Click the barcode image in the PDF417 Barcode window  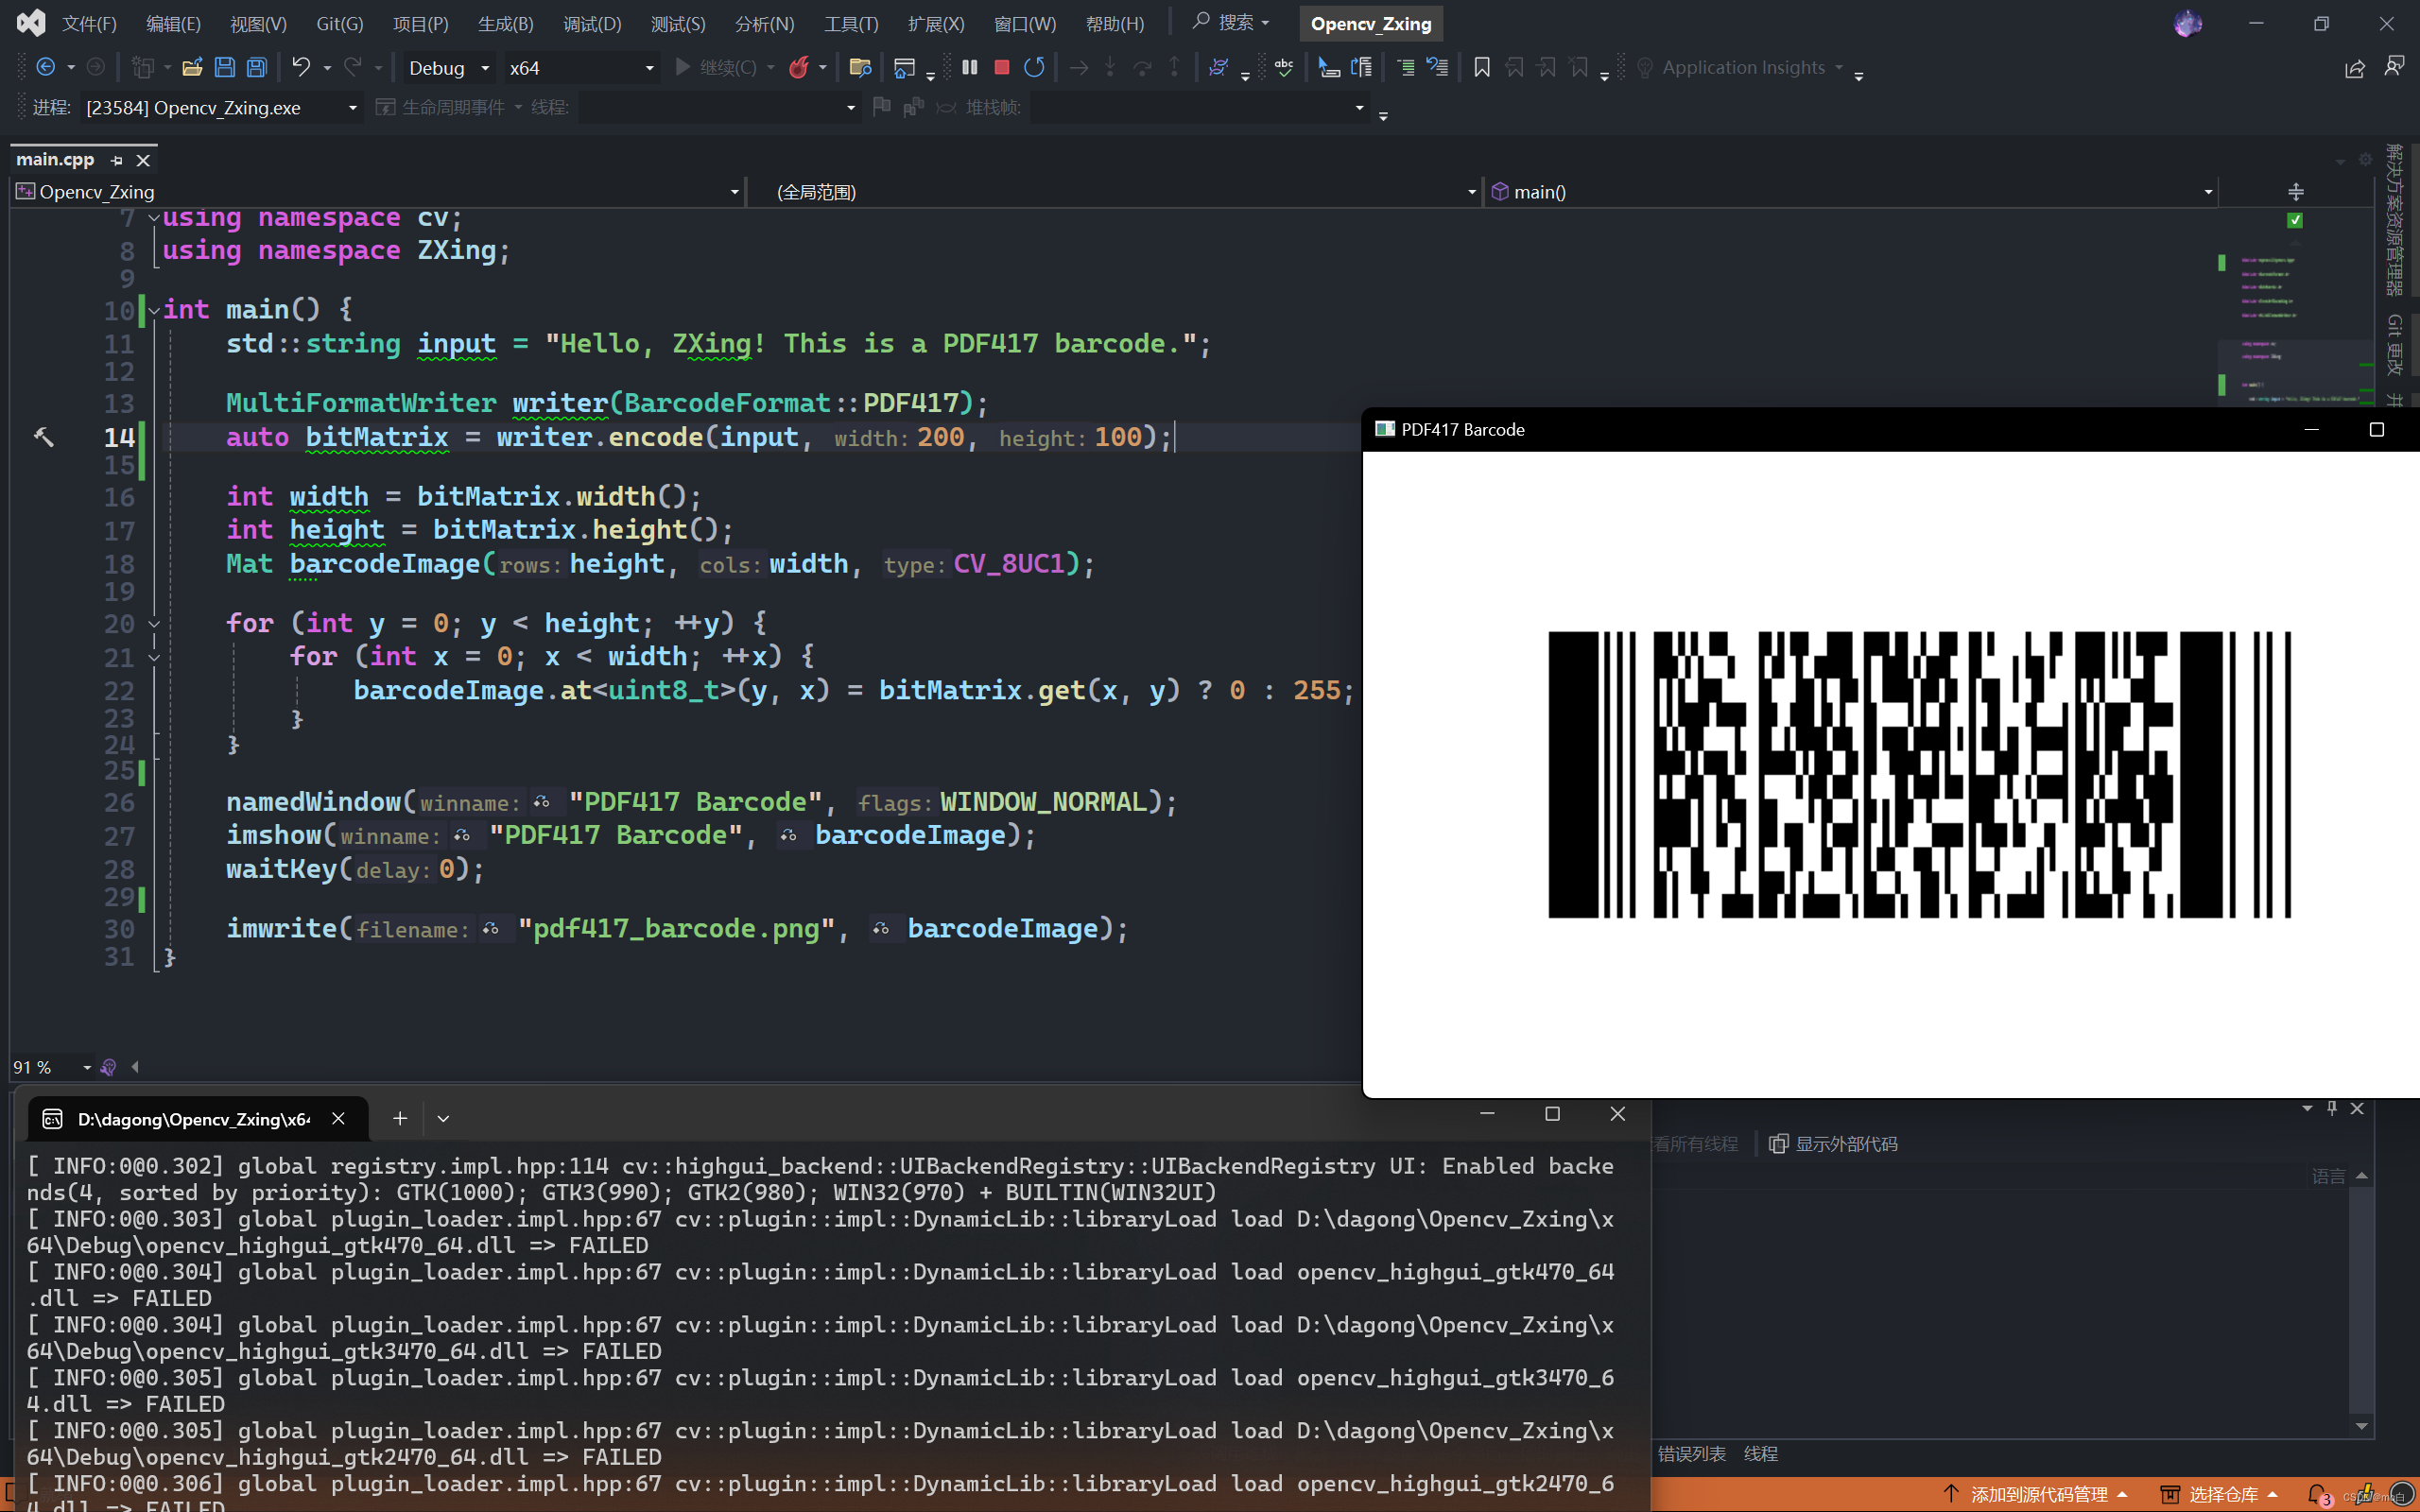pyautogui.click(x=1919, y=774)
